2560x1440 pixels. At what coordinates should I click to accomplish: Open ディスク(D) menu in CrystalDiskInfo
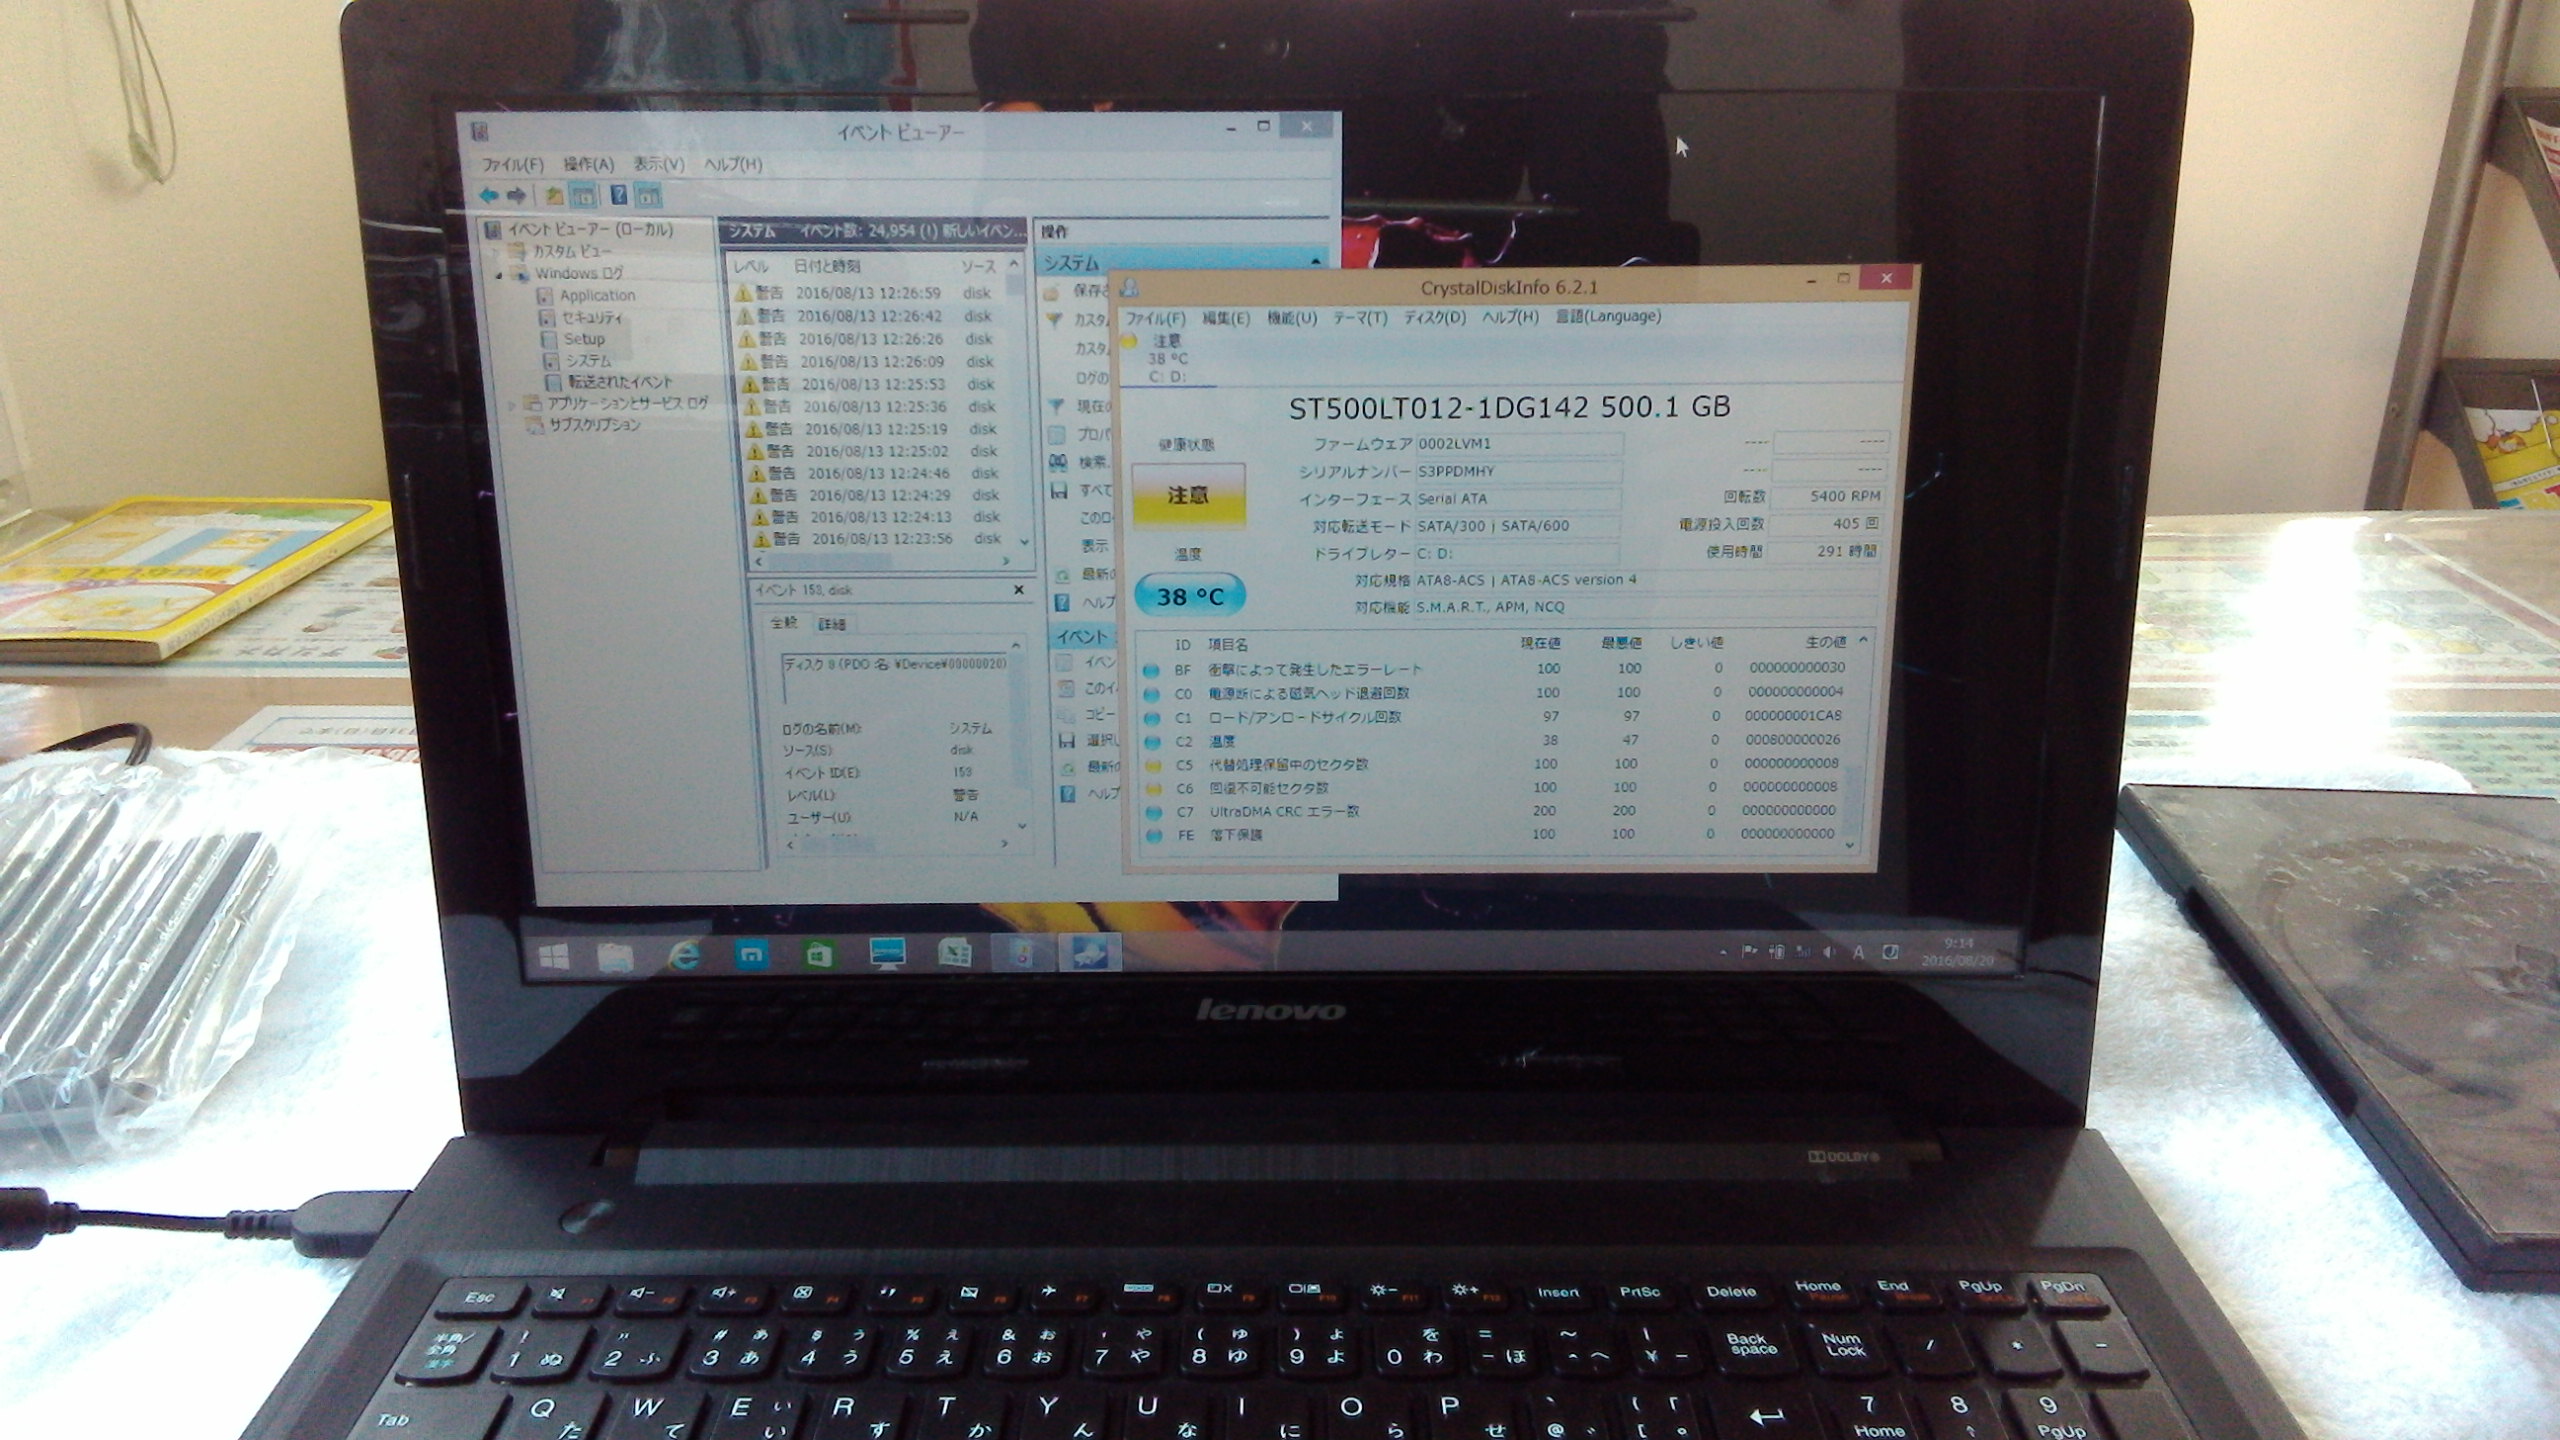pos(1435,318)
